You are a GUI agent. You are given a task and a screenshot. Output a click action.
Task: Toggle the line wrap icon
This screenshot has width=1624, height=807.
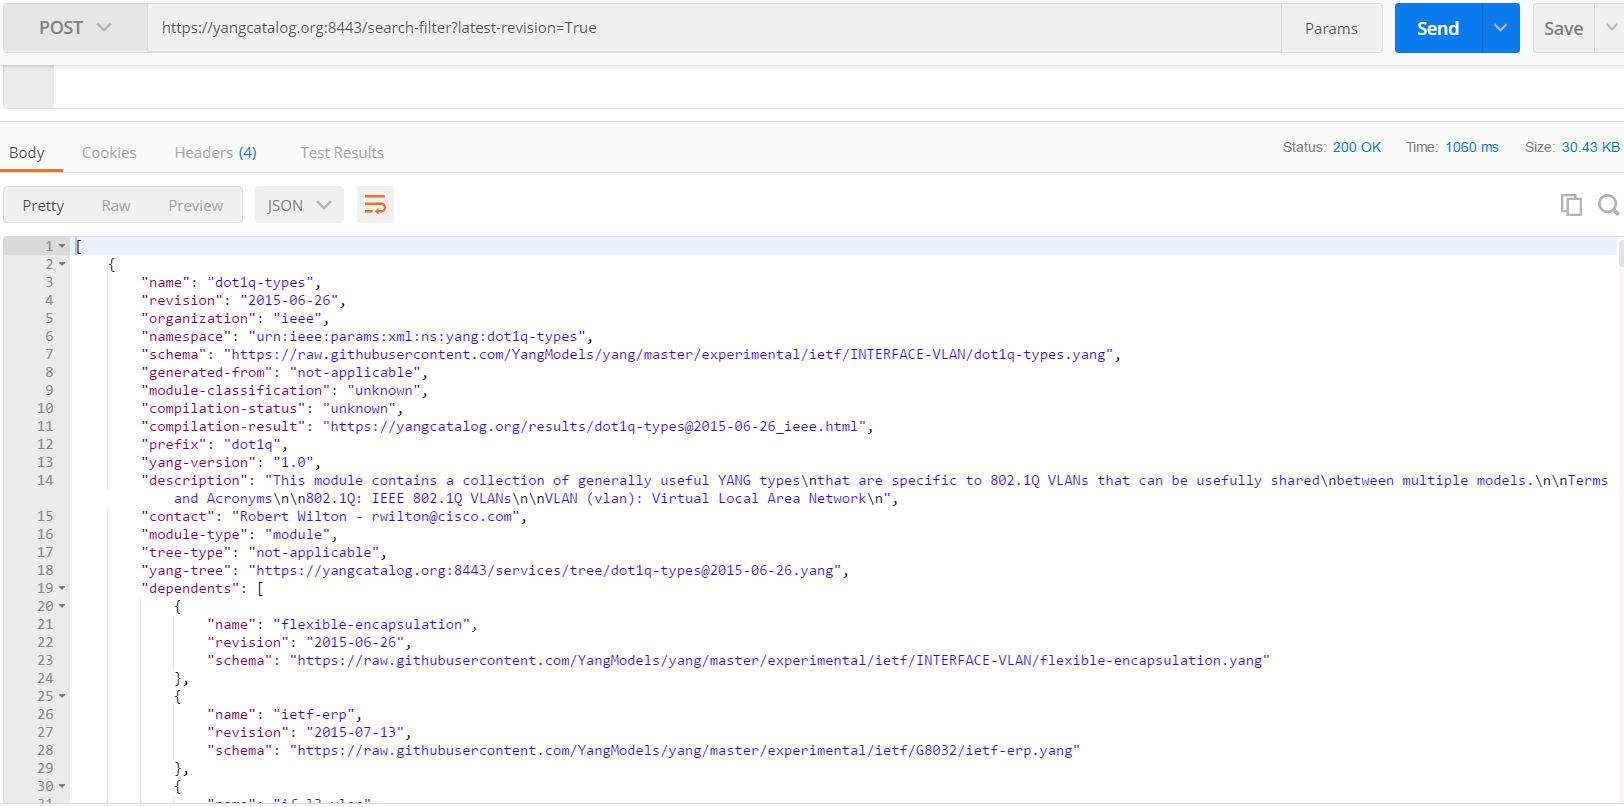coord(375,205)
